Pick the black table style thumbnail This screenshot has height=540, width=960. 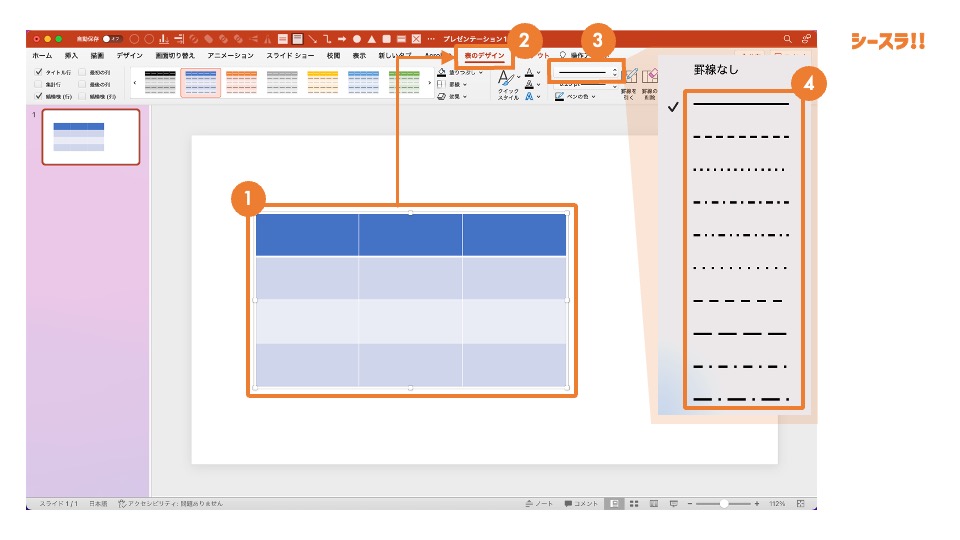click(160, 83)
